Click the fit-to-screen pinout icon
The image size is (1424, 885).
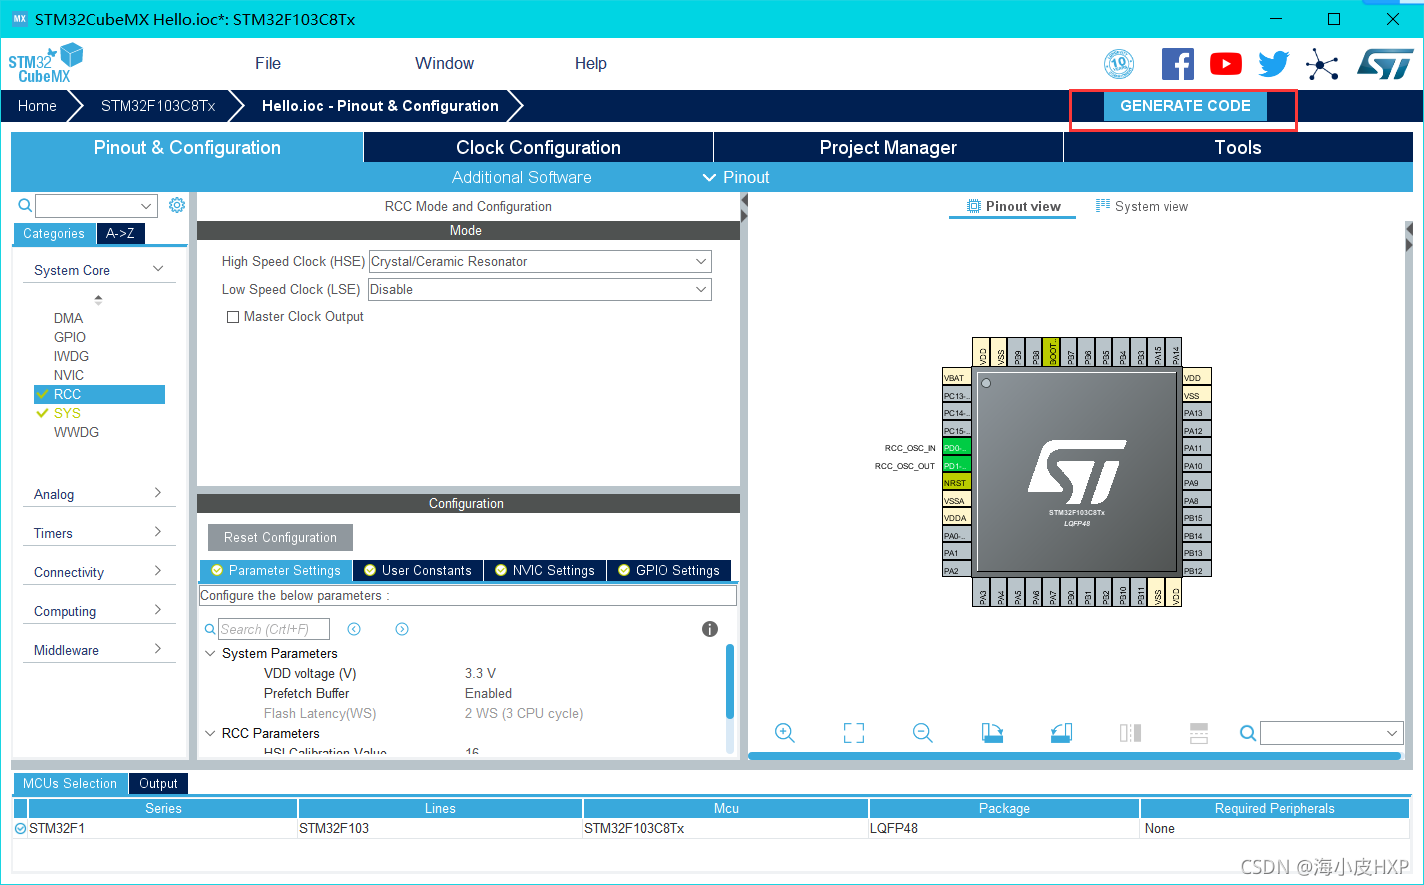854,733
